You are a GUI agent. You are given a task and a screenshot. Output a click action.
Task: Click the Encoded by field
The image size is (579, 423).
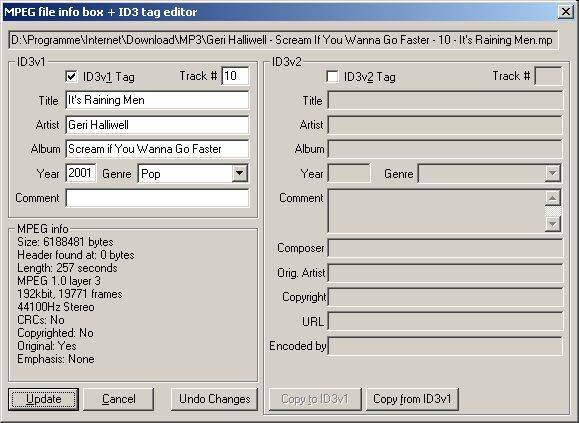(x=445, y=346)
